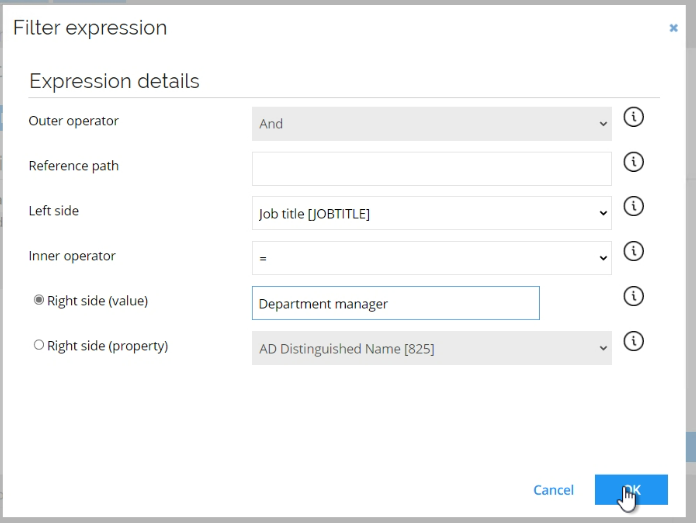
Task: Focus the 'Department manager' value field
Action: pyautogui.click(x=396, y=303)
